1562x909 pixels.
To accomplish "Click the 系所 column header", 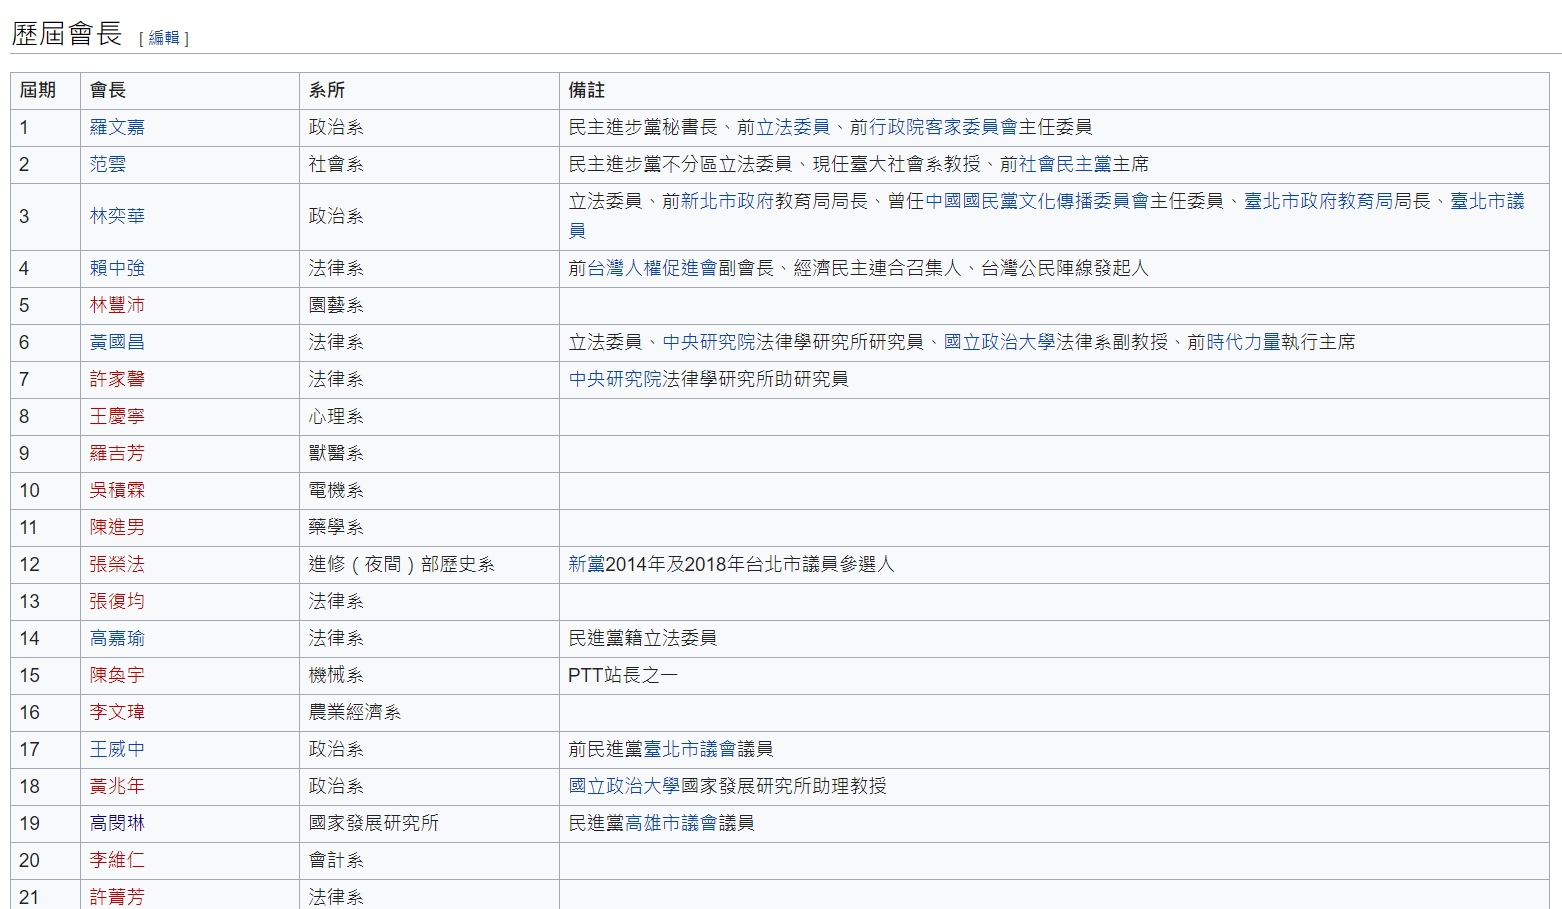I will point(429,90).
